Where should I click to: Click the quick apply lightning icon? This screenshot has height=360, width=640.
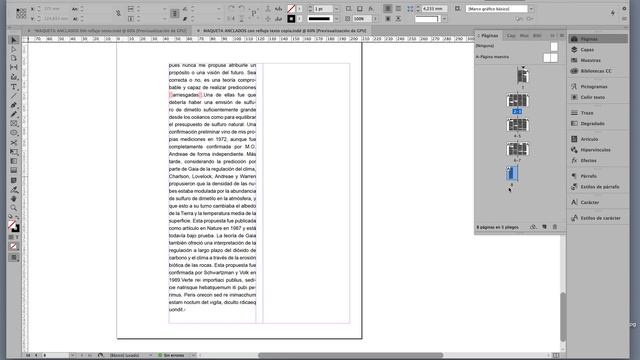tap(613, 13)
